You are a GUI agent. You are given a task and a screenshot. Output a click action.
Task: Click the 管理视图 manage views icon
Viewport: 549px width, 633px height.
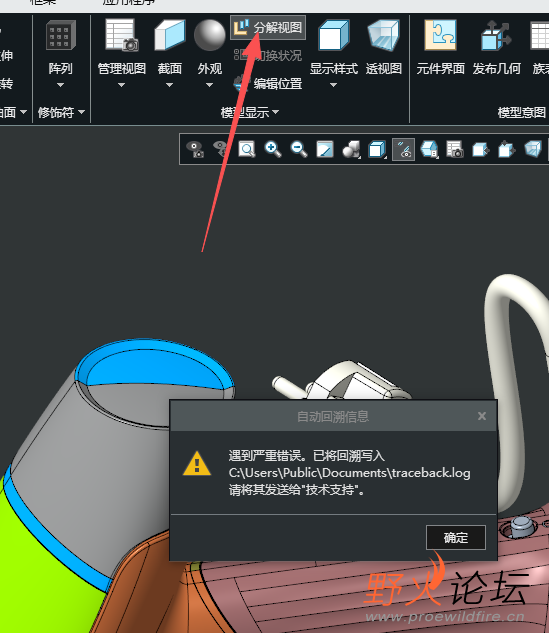point(122,36)
